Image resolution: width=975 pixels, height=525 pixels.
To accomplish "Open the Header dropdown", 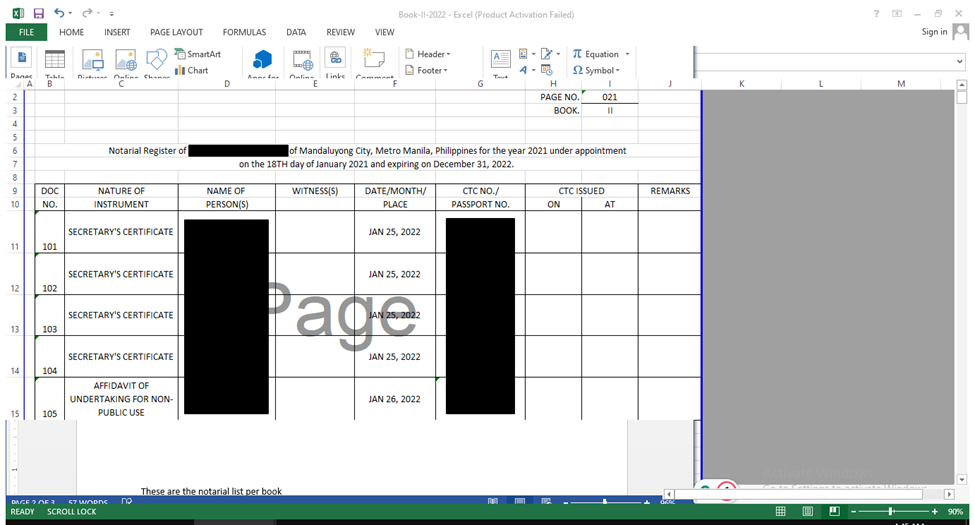I will 428,54.
